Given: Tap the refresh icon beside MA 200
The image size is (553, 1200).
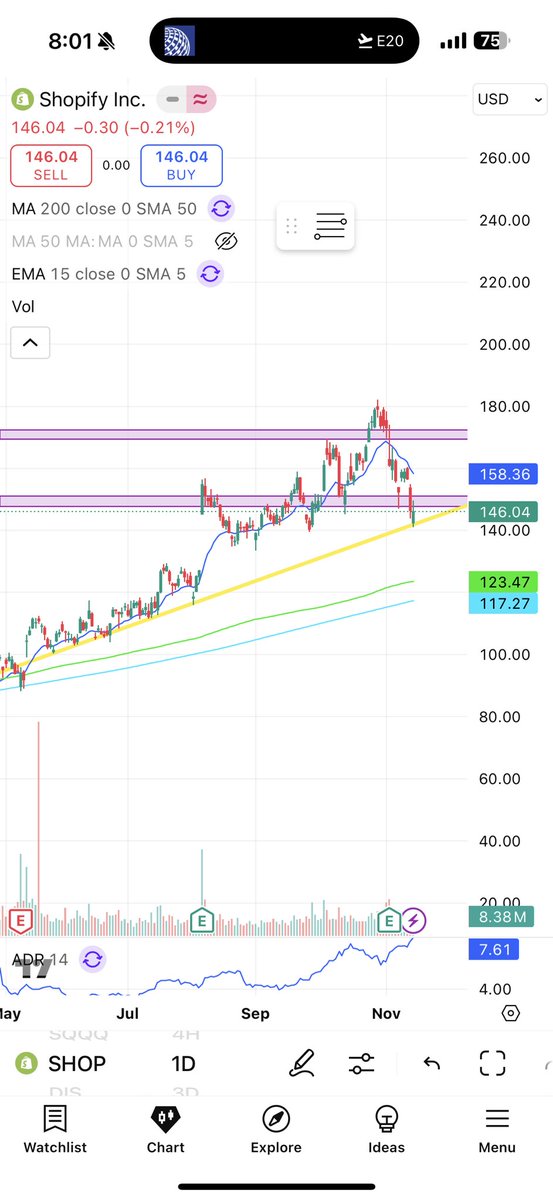Looking at the screenshot, I should pos(221,209).
